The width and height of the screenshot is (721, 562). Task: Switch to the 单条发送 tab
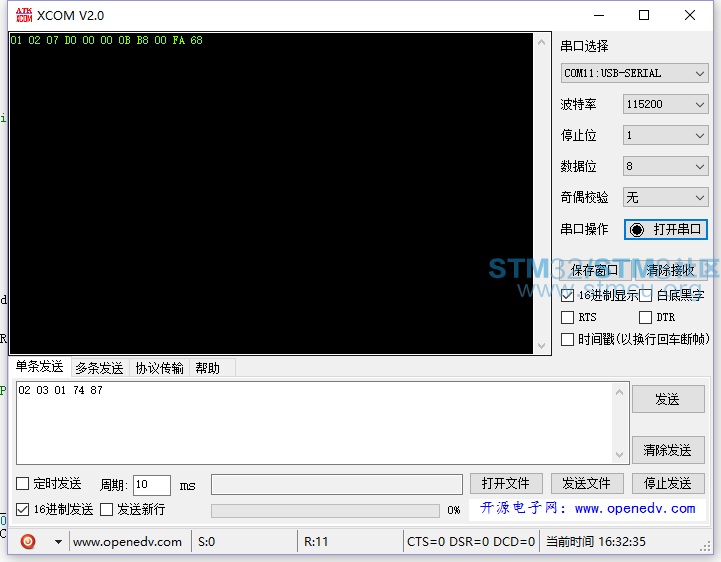40,367
